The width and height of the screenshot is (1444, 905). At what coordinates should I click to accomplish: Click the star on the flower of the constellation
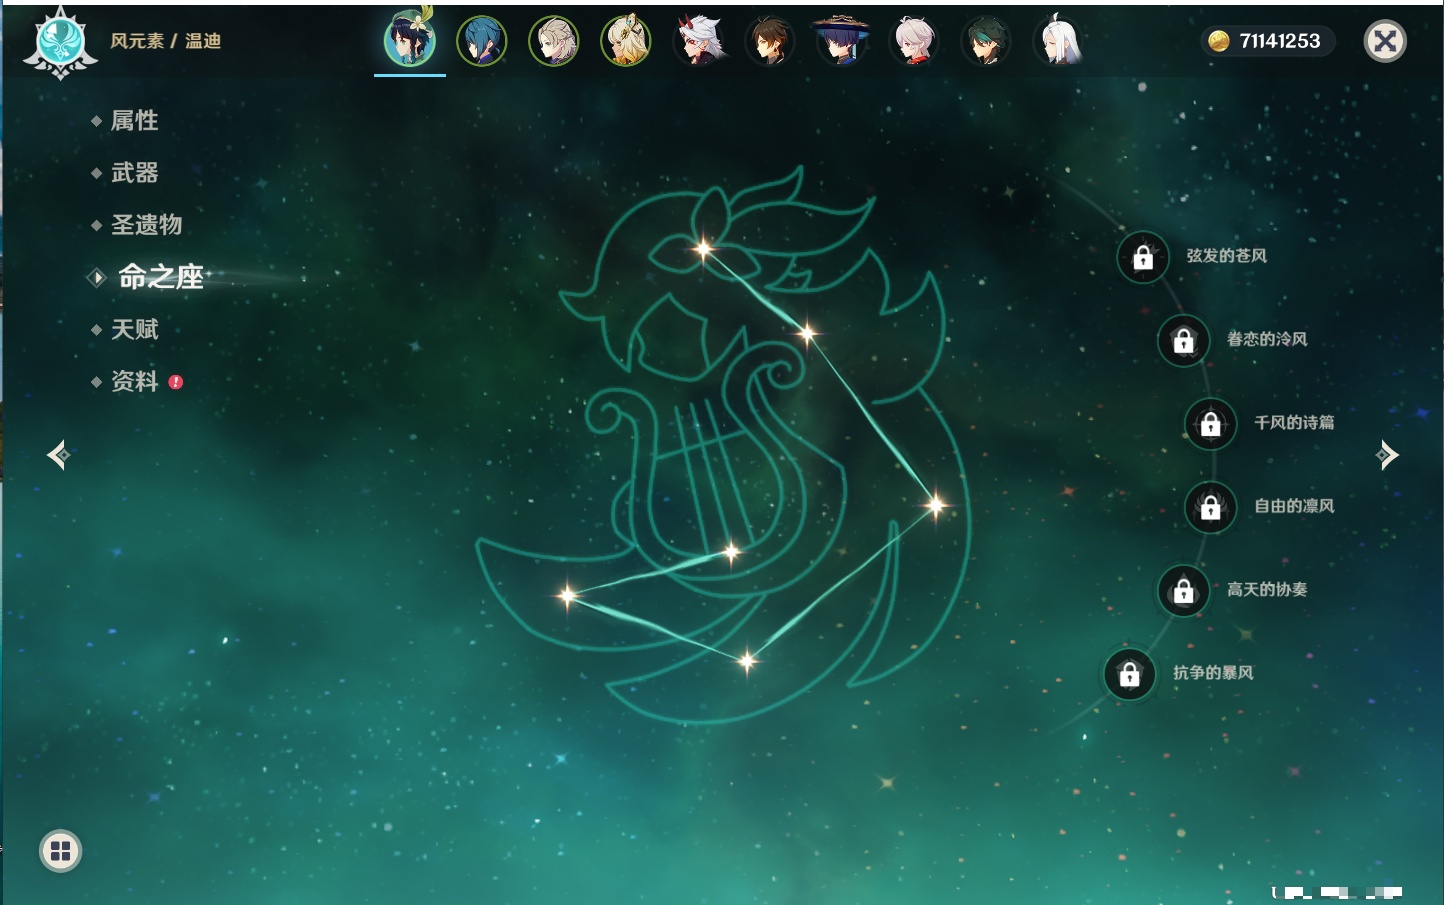click(x=704, y=249)
